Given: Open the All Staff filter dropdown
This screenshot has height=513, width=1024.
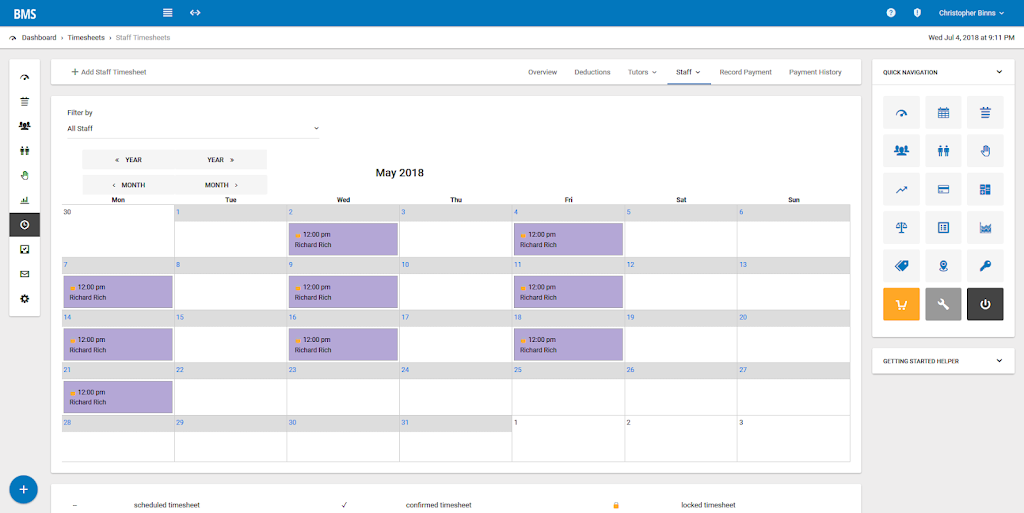Looking at the screenshot, I should coord(193,129).
